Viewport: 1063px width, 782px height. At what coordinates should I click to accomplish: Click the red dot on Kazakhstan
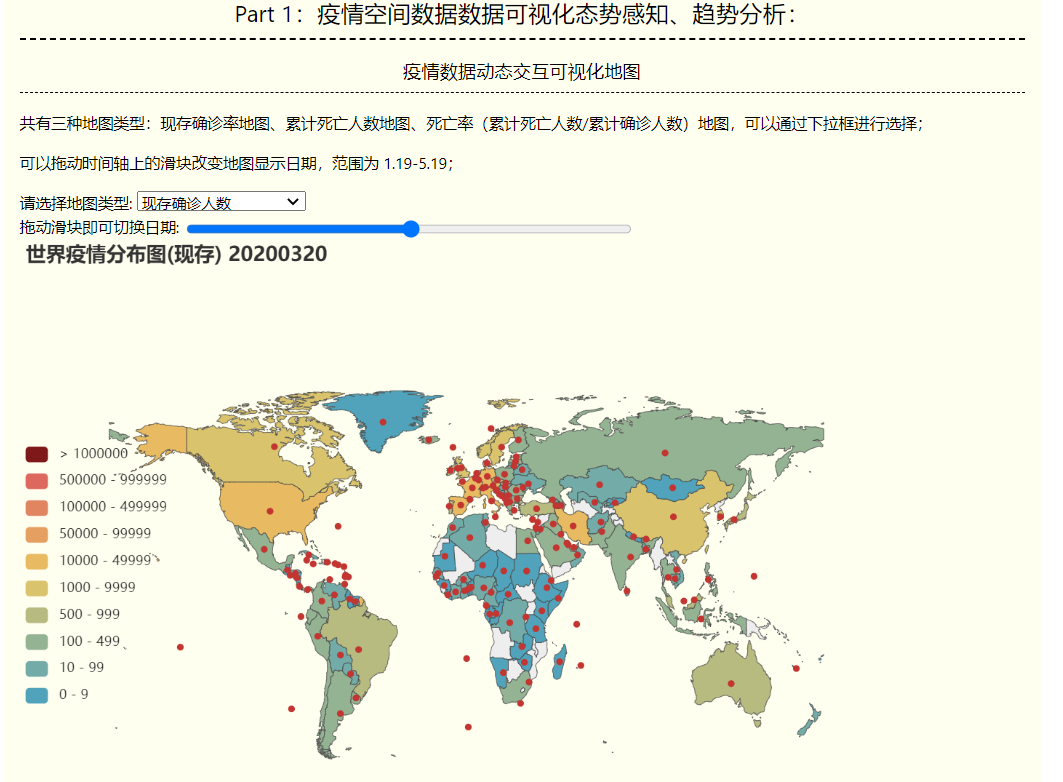[599, 485]
